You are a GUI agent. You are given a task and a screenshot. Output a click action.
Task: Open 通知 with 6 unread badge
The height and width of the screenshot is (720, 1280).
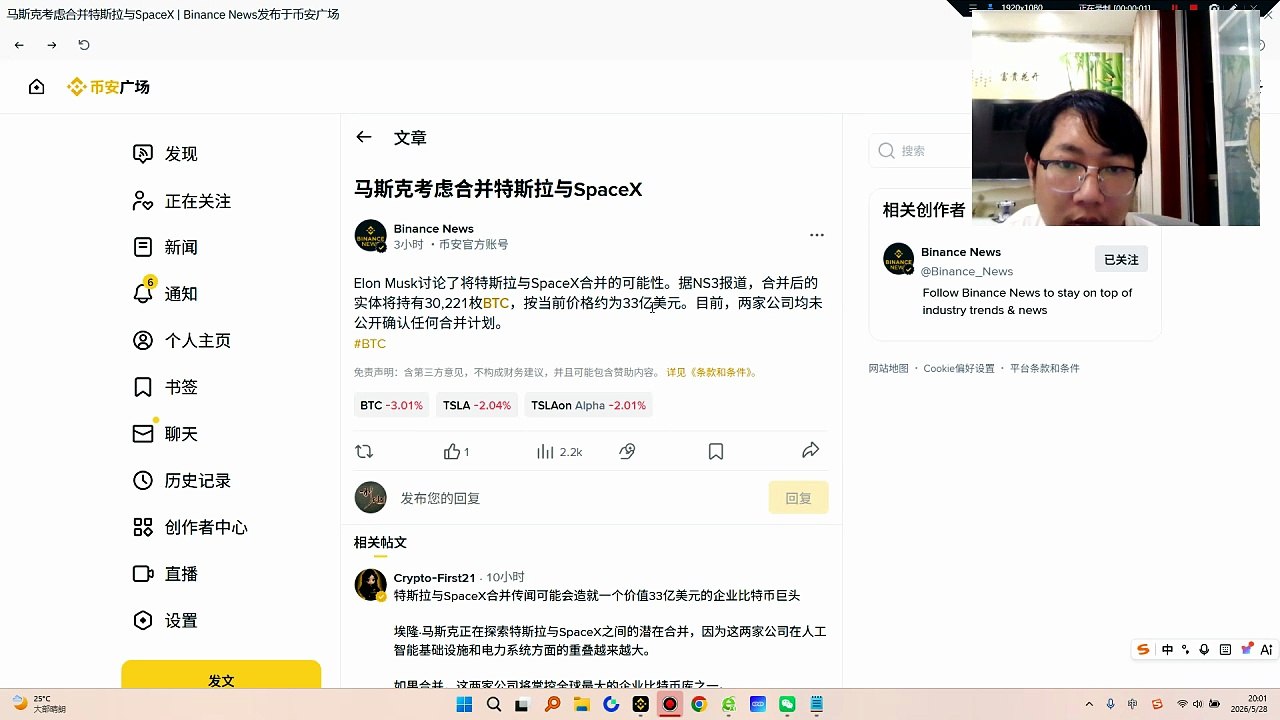(x=166, y=293)
